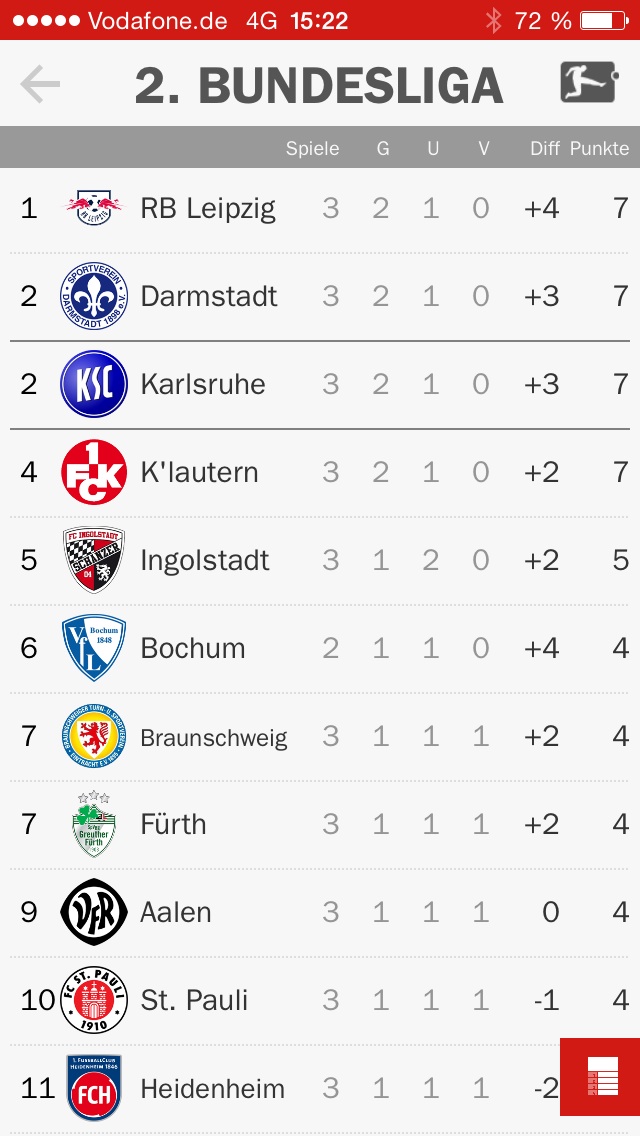Tap the Diff column header

[545, 149]
